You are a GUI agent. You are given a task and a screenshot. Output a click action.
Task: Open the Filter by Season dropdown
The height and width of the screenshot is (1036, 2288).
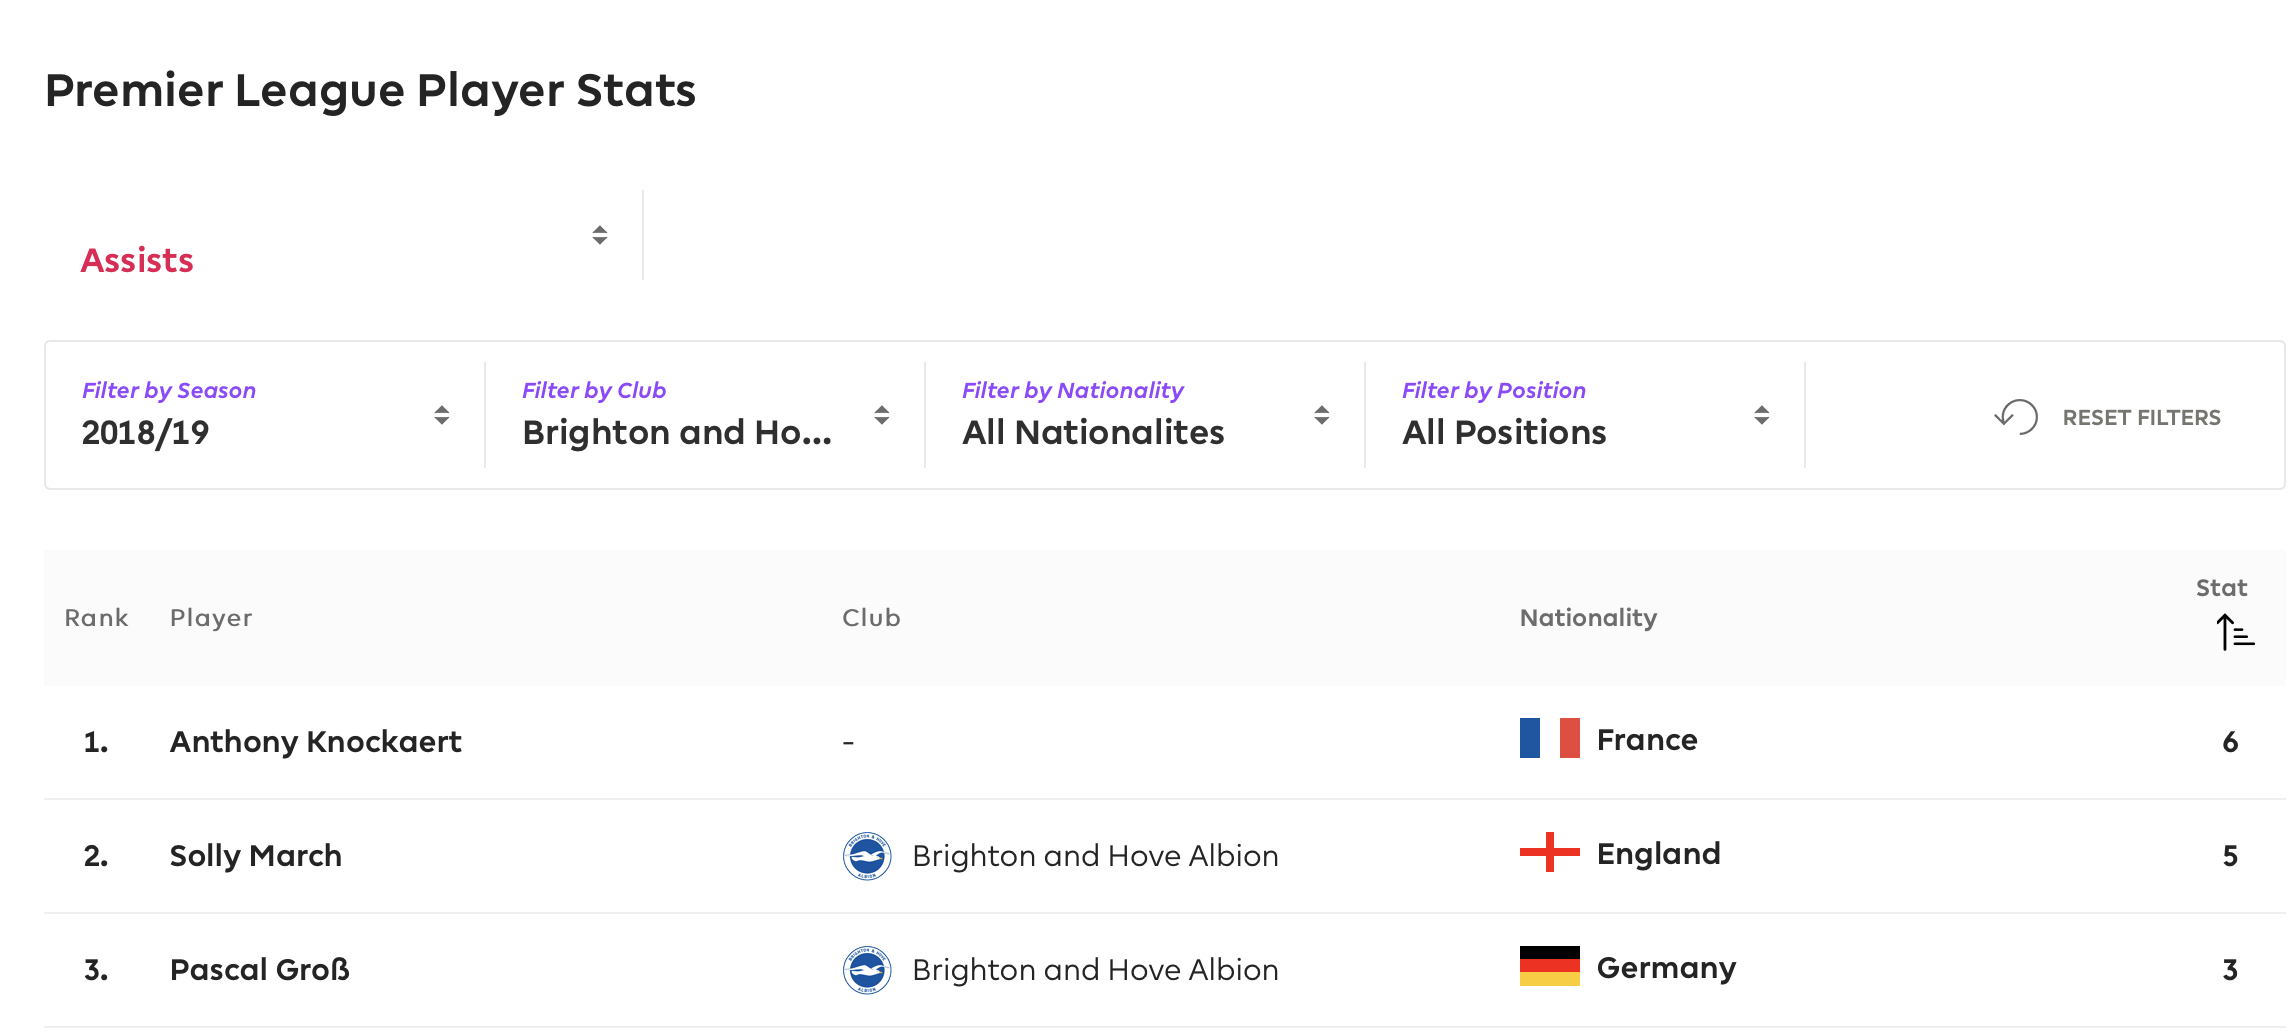(265, 415)
